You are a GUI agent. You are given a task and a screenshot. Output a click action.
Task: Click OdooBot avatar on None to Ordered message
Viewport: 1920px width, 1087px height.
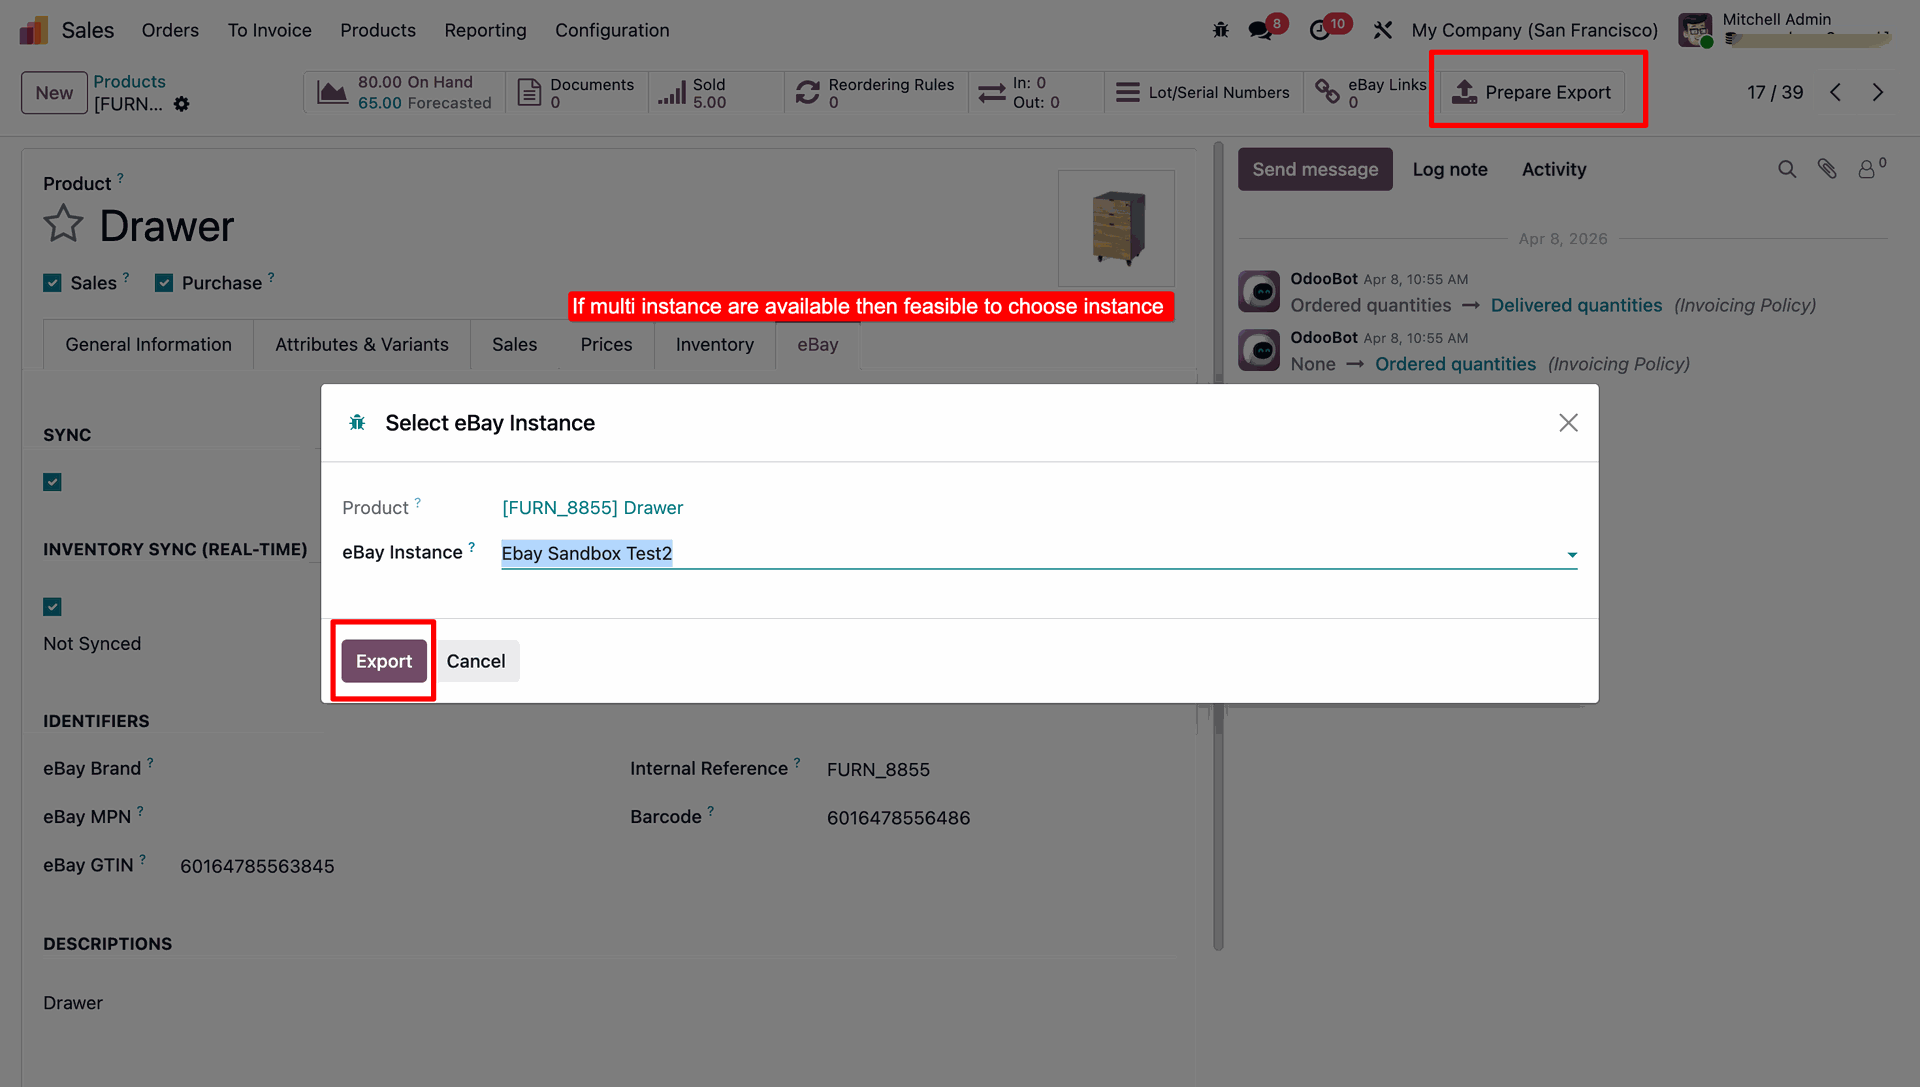point(1259,350)
